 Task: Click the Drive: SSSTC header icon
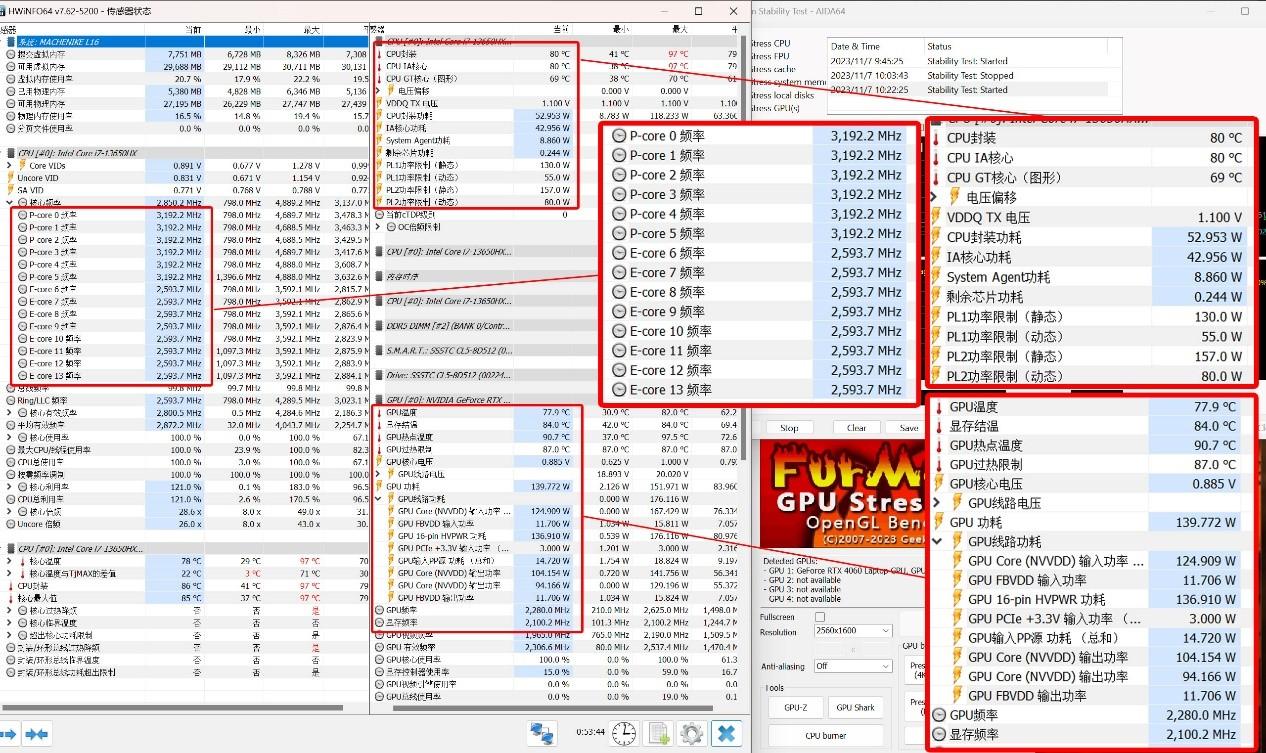[x=379, y=375]
